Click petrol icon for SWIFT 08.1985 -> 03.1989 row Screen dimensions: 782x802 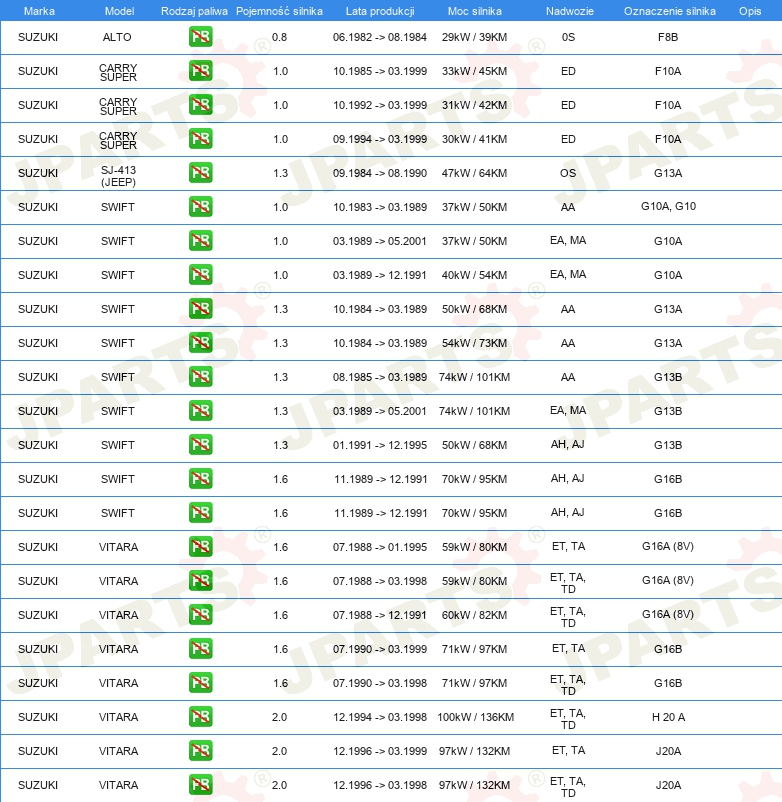200,377
